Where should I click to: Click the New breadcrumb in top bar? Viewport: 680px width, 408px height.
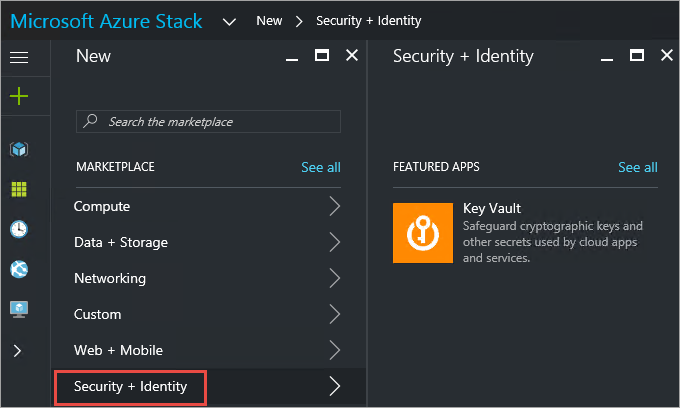pos(268,21)
